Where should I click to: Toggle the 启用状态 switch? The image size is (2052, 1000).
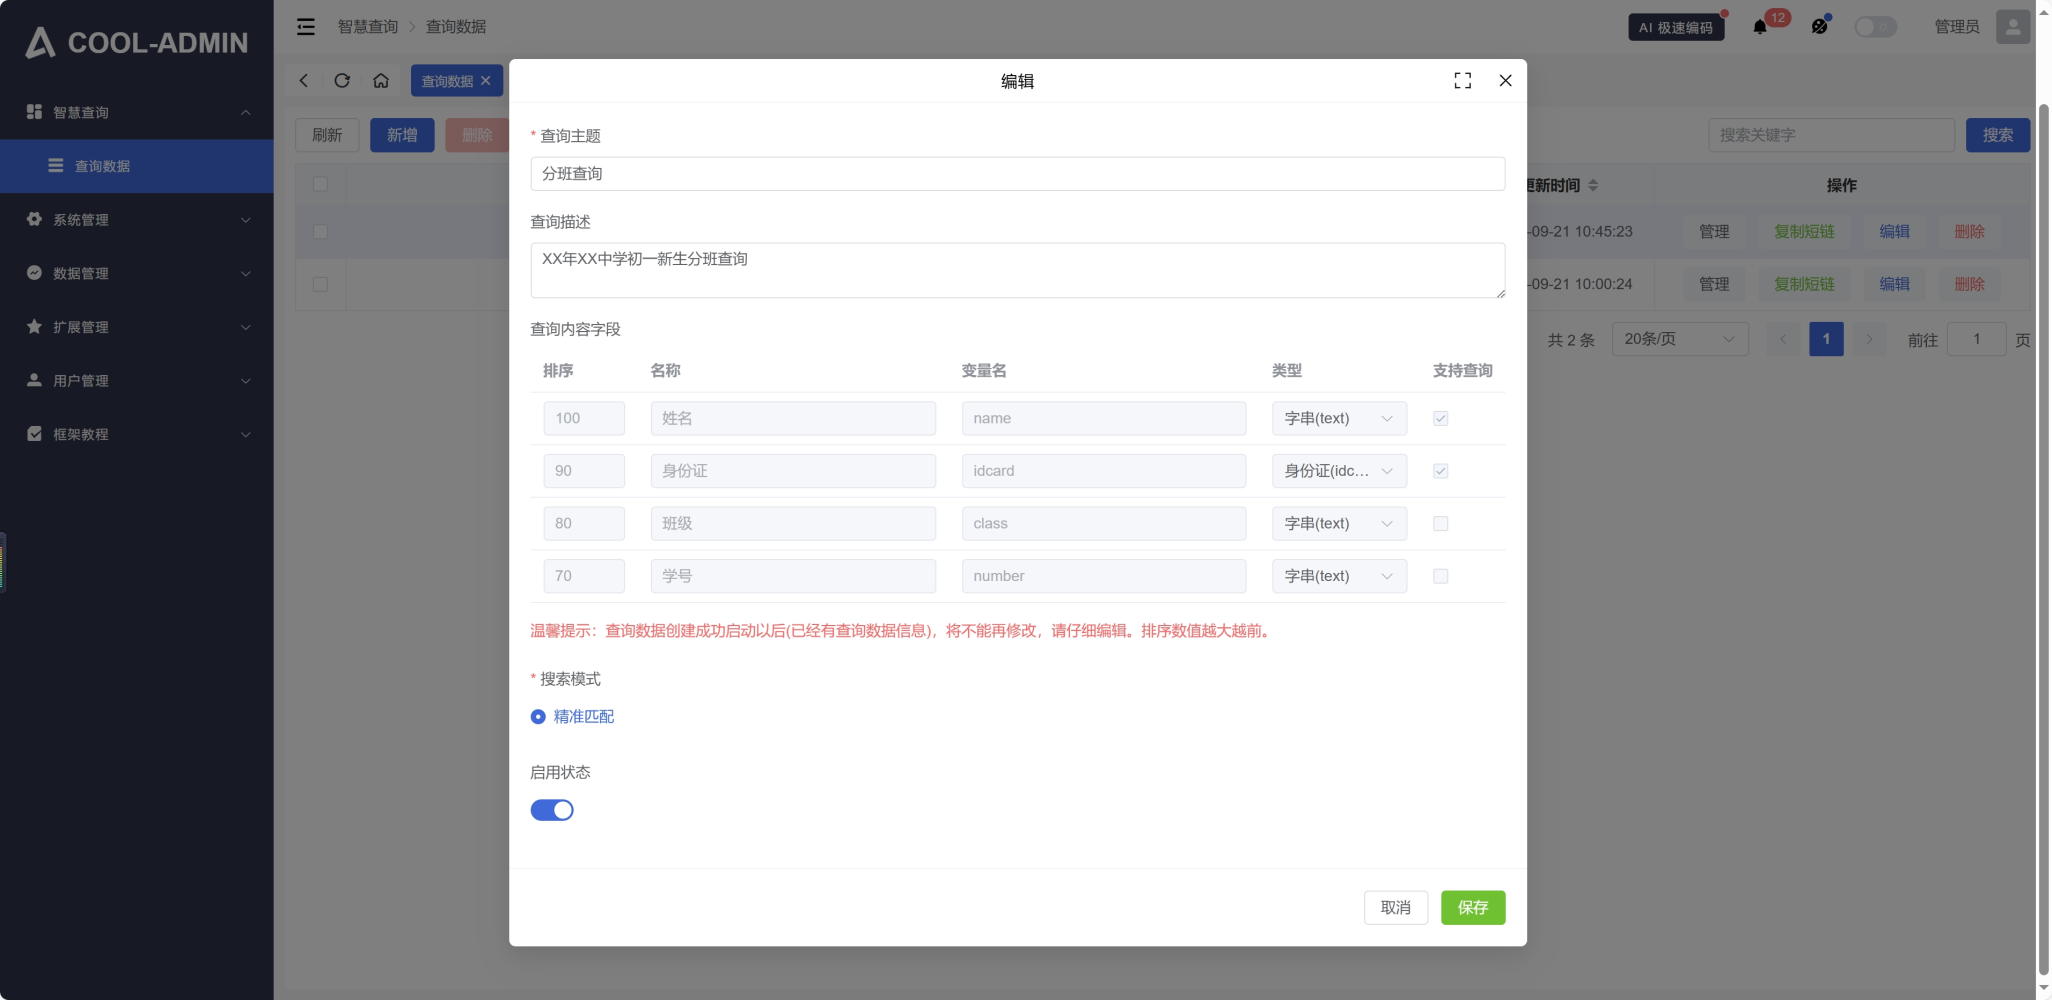pyautogui.click(x=552, y=810)
